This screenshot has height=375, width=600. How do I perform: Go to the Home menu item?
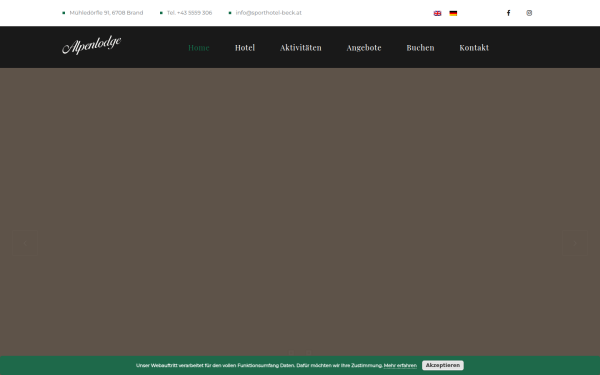pyautogui.click(x=199, y=47)
